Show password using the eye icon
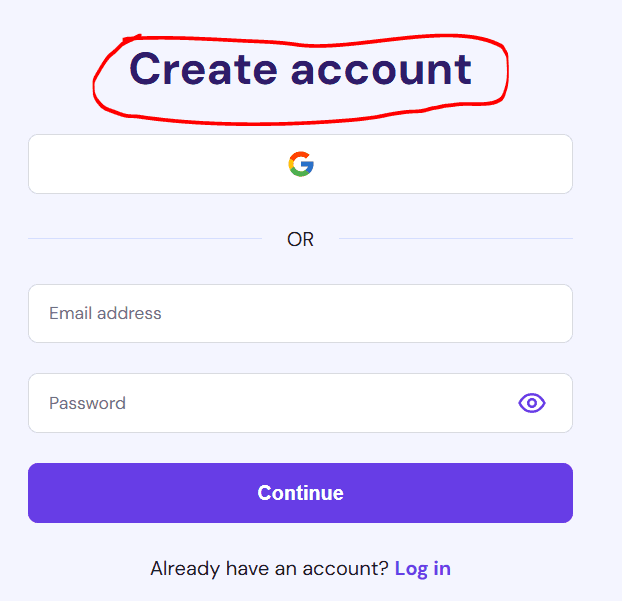 pyautogui.click(x=532, y=403)
